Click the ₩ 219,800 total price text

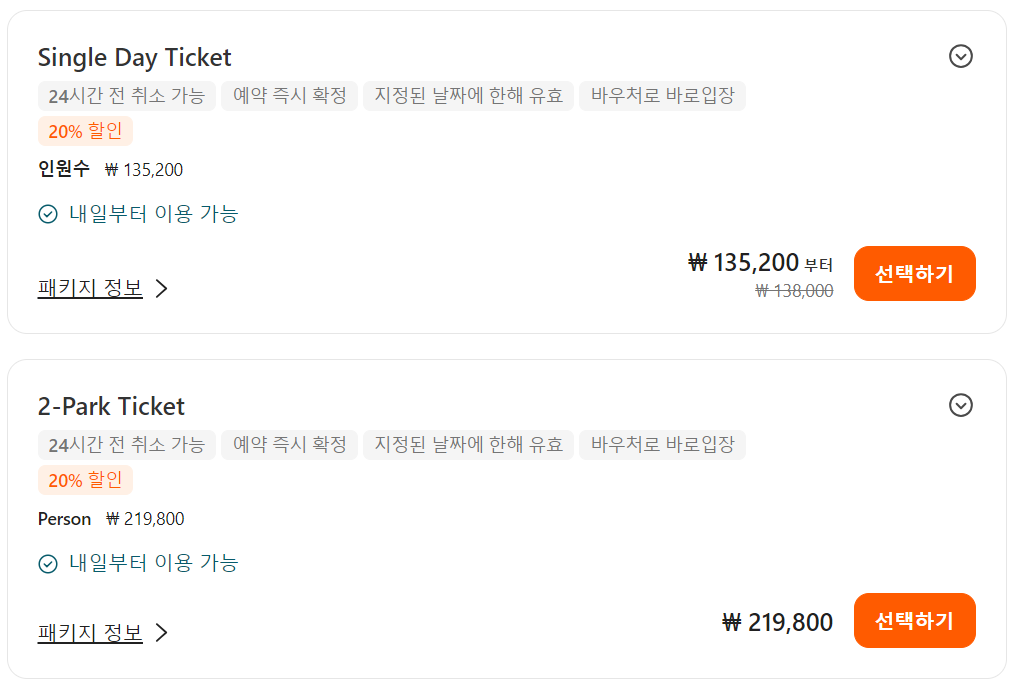click(777, 622)
